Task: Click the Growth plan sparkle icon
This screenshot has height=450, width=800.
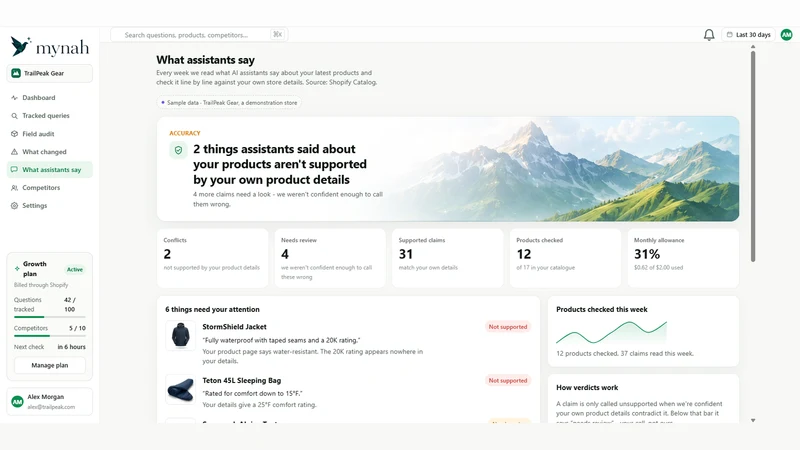Action: click(x=17, y=268)
